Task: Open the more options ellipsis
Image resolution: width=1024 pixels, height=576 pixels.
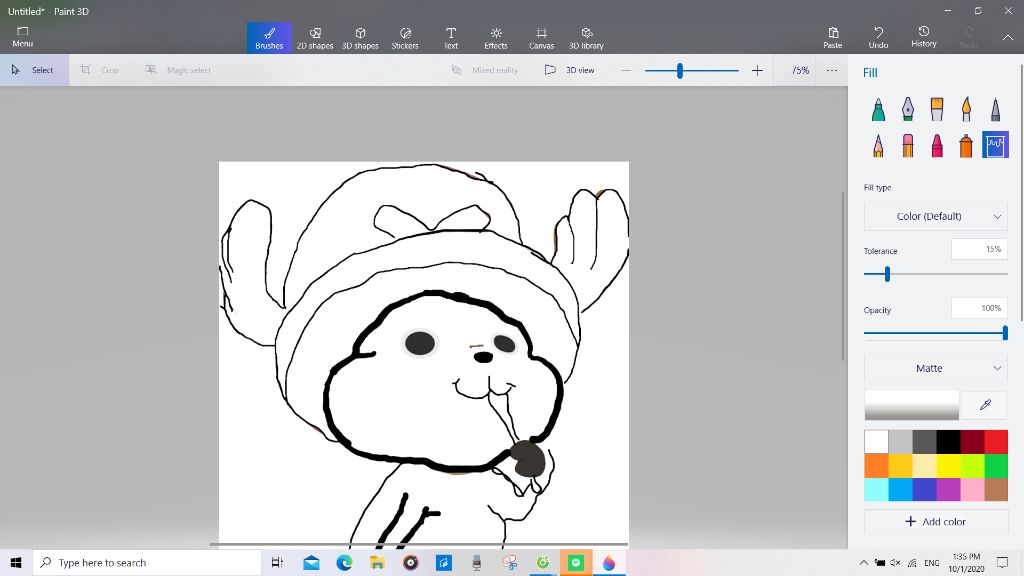Action: pyautogui.click(x=831, y=70)
